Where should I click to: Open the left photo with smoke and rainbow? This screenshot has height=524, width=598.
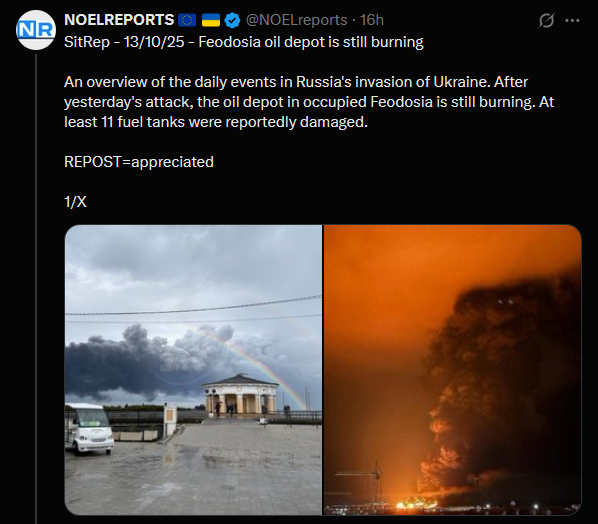point(193,370)
